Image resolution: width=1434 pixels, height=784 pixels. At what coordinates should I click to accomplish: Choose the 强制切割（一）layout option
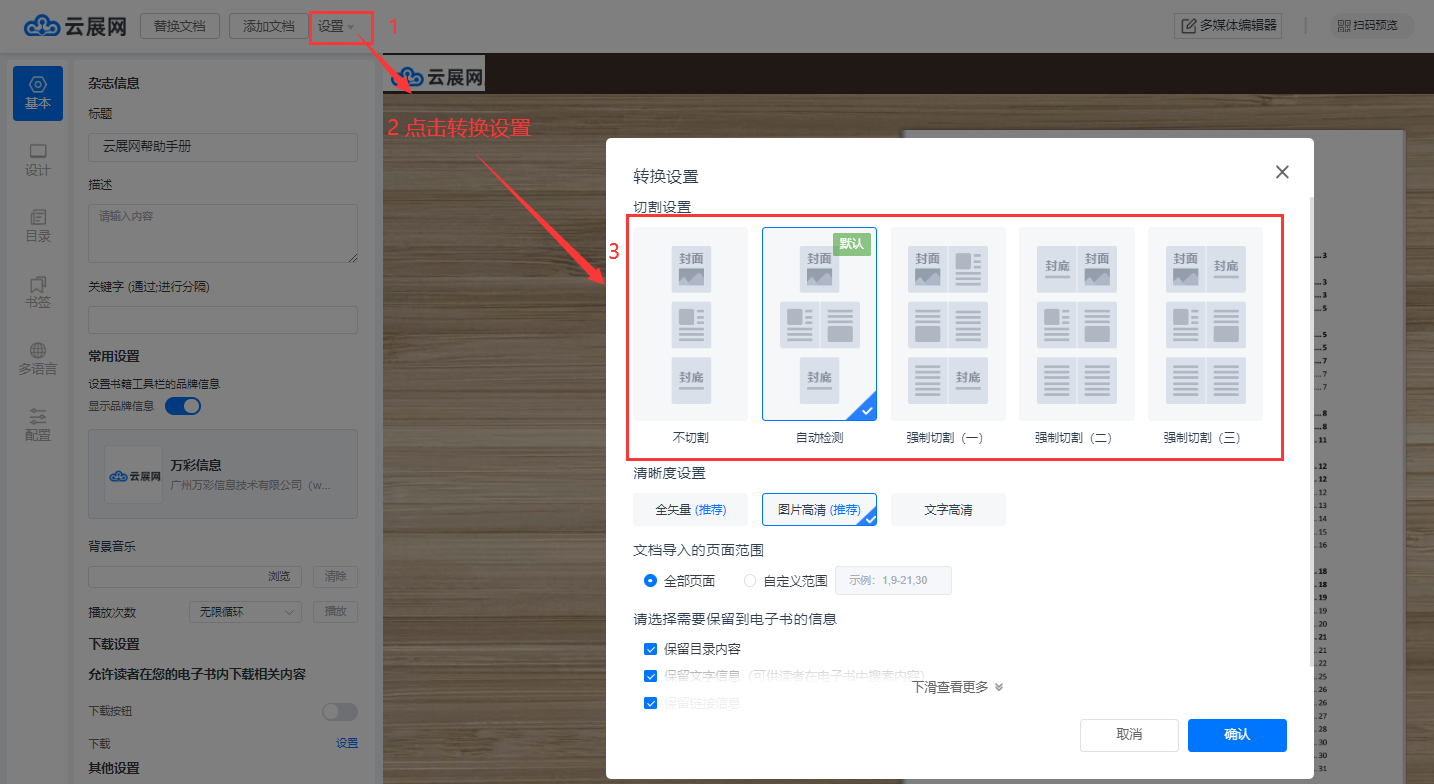pos(948,324)
